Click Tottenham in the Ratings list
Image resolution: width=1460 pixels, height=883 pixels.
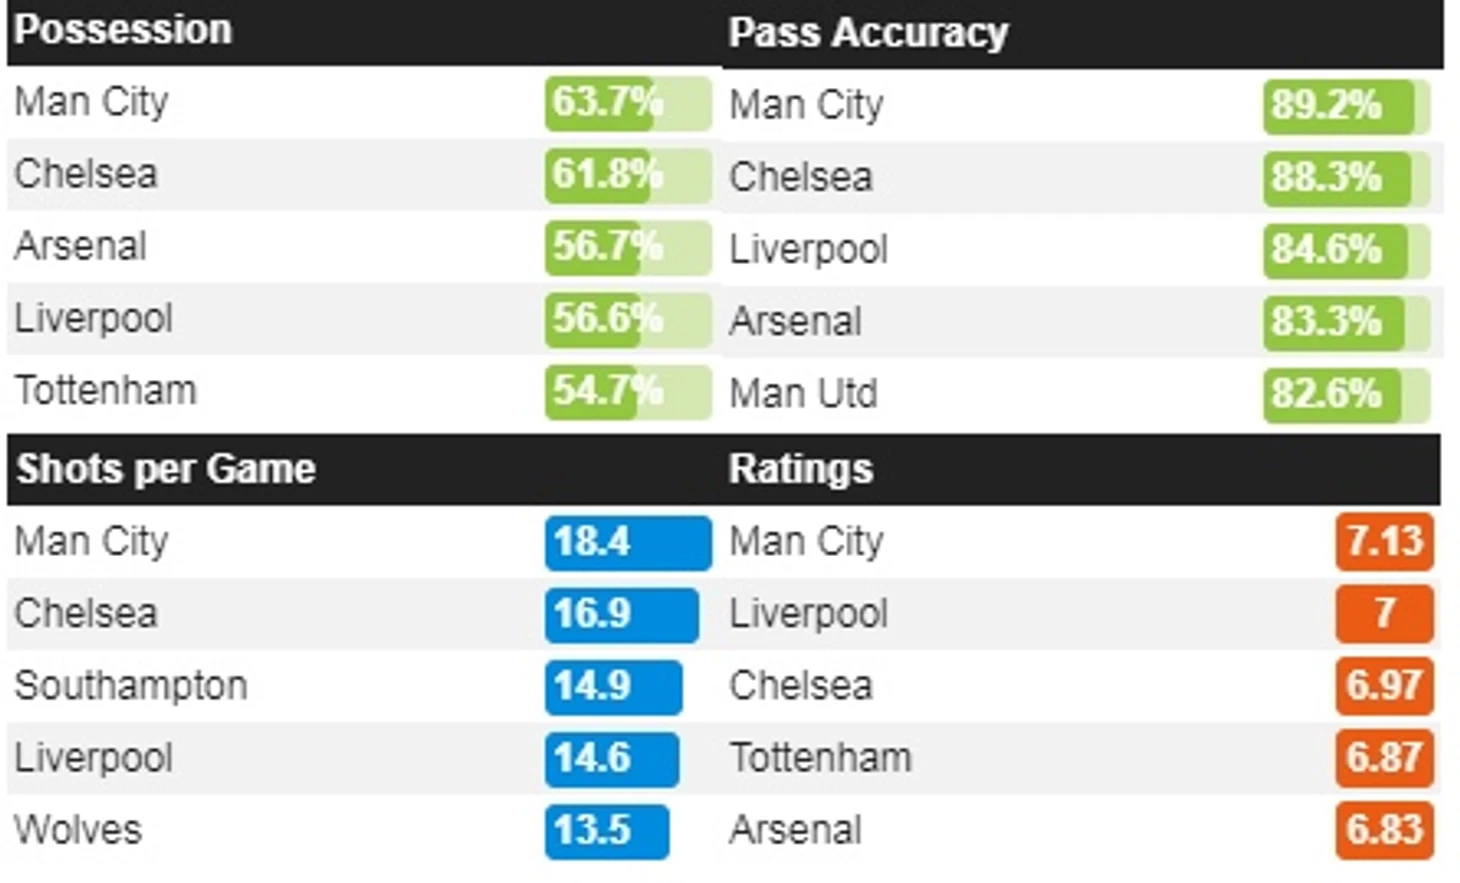tap(821, 758)
